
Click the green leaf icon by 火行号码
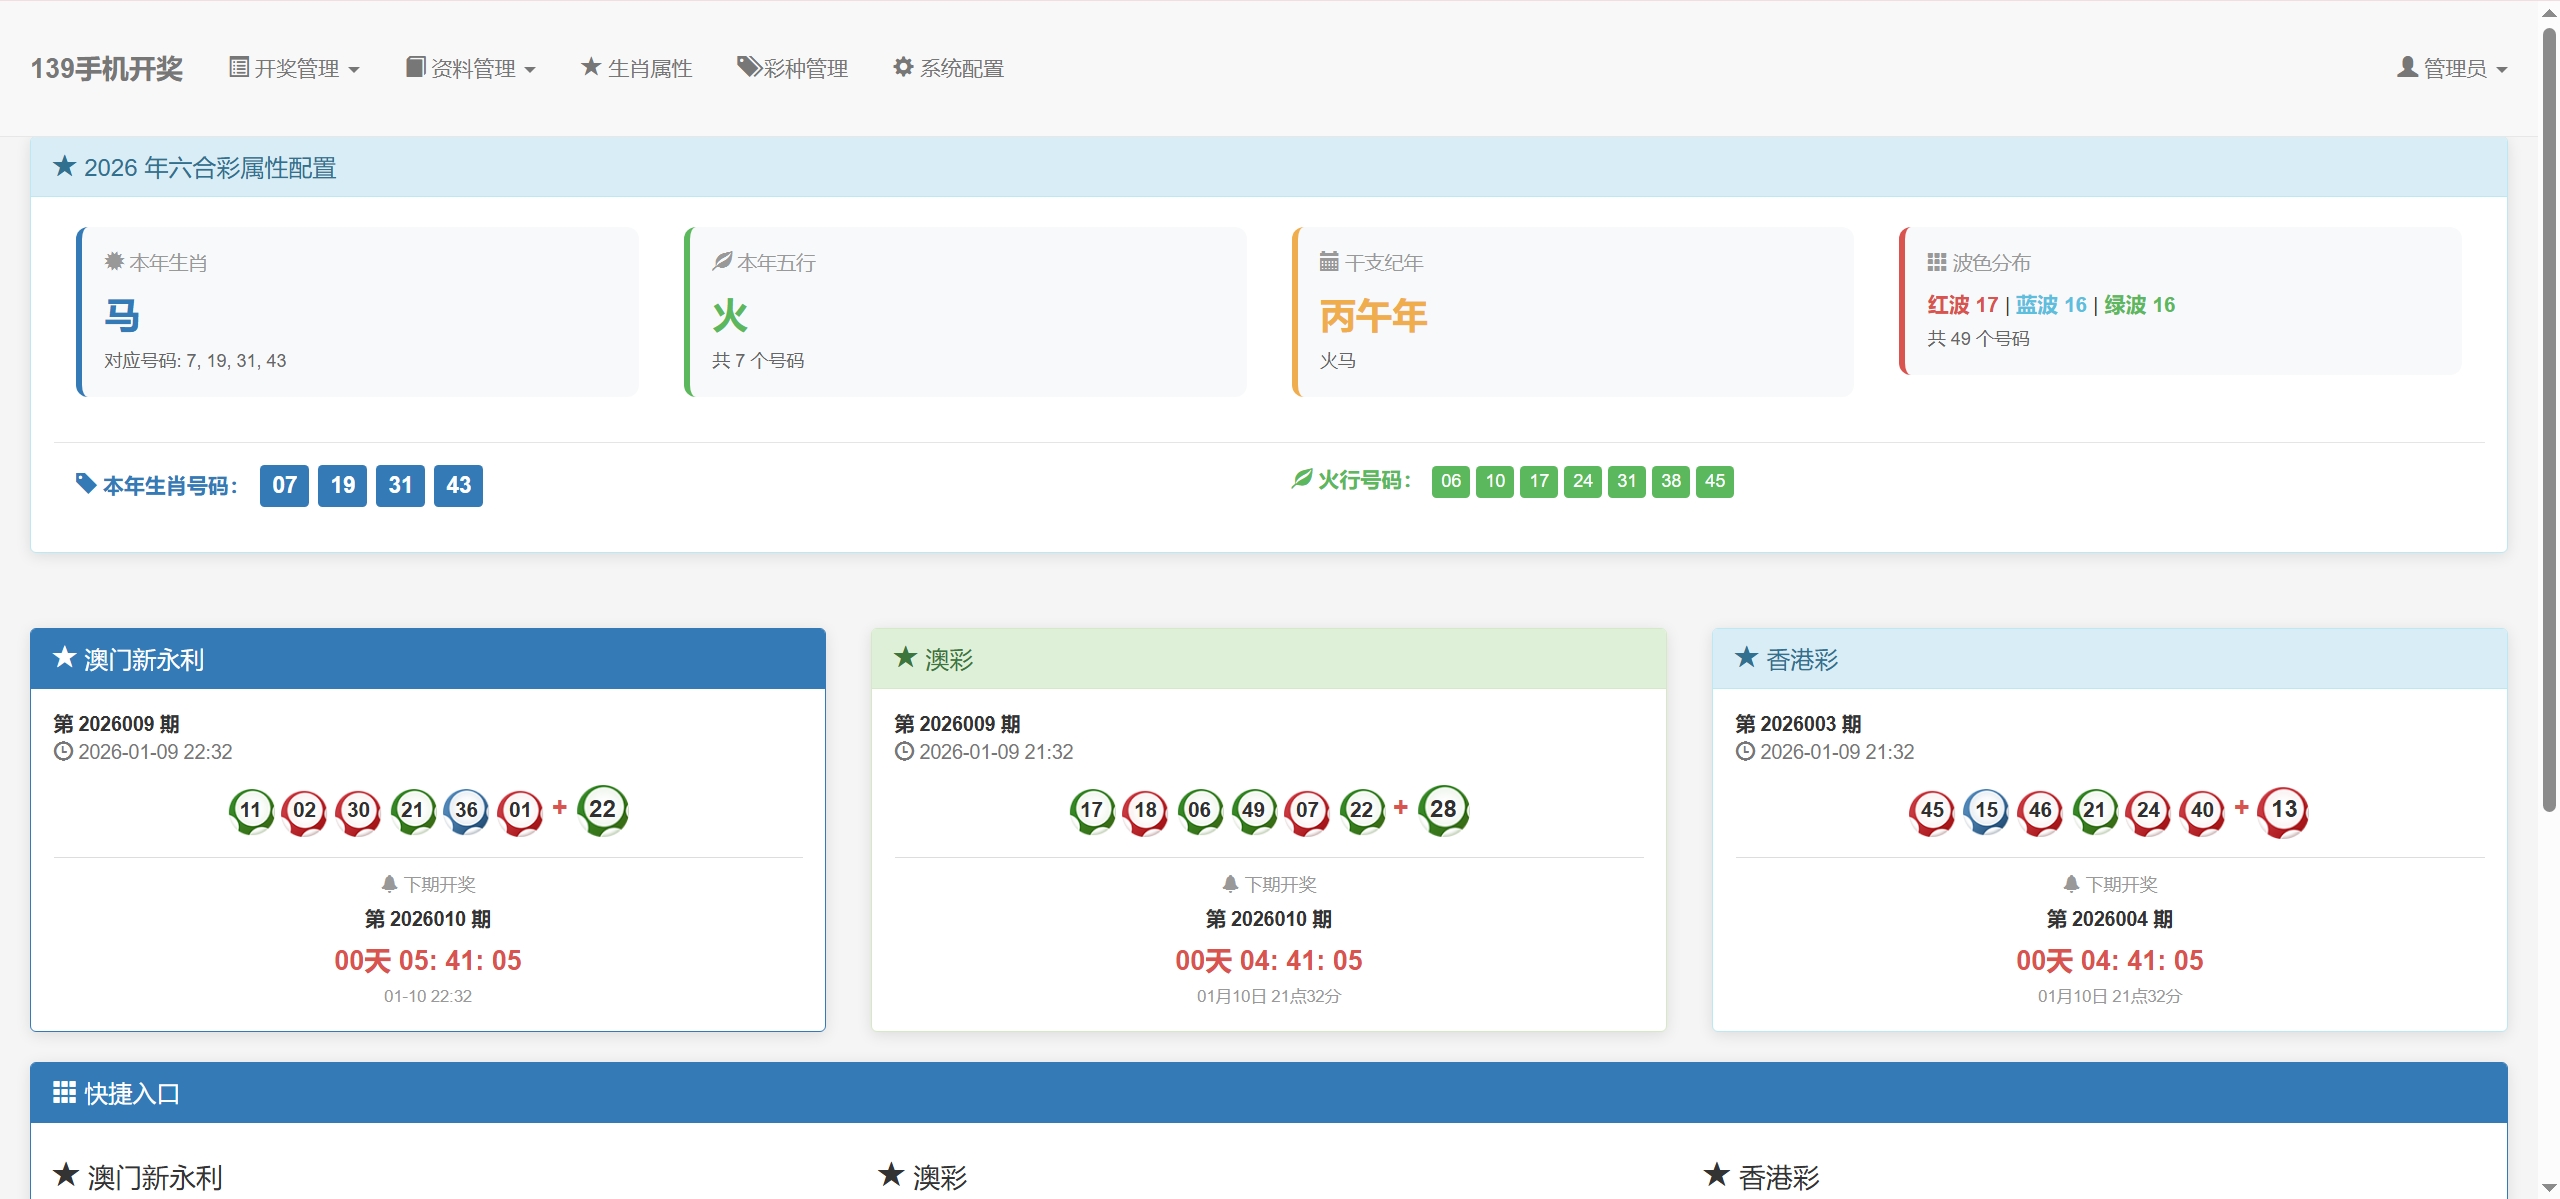click(x=1301, y=480)
